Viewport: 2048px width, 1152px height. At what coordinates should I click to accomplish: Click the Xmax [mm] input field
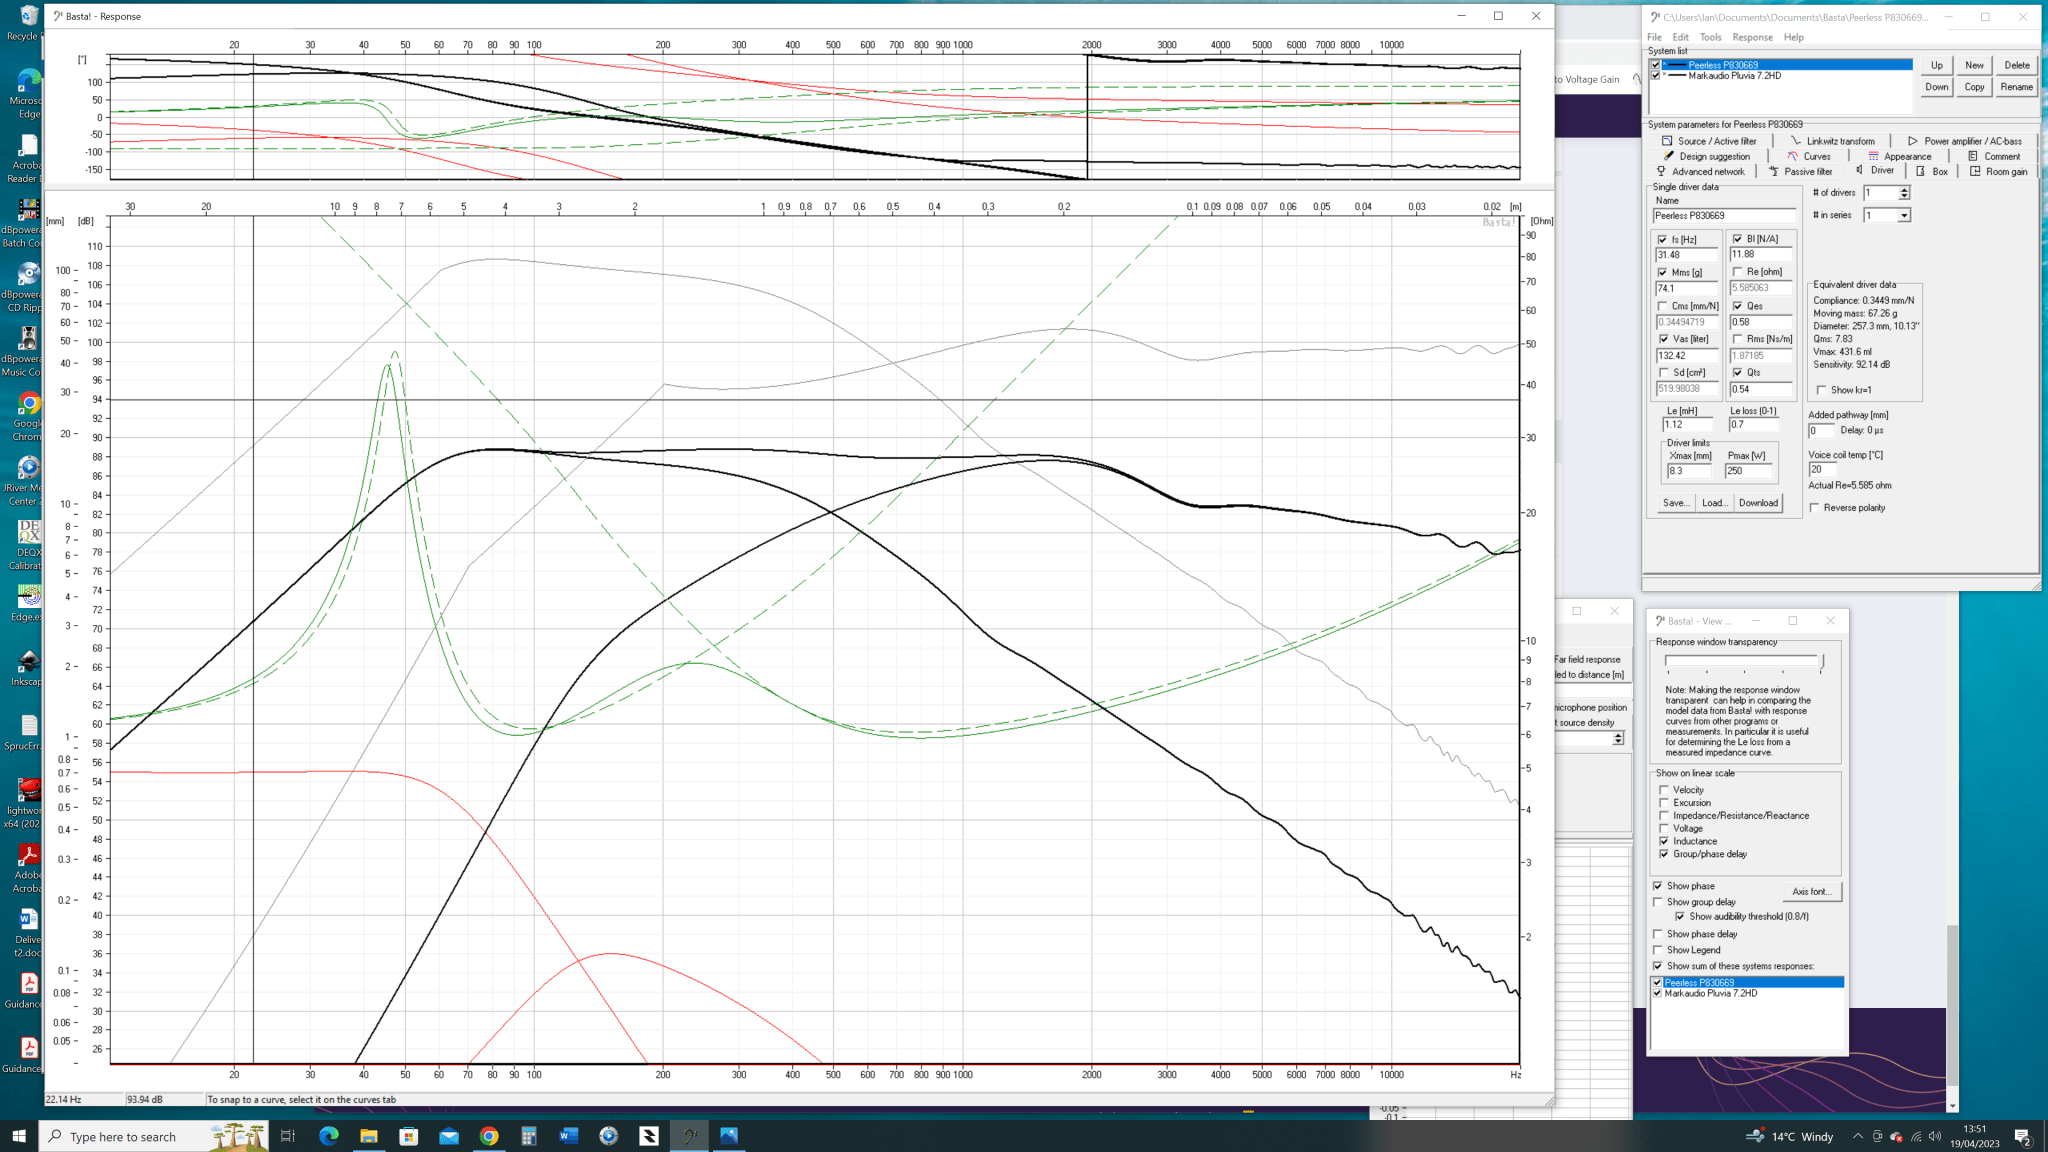point(1689,471)
